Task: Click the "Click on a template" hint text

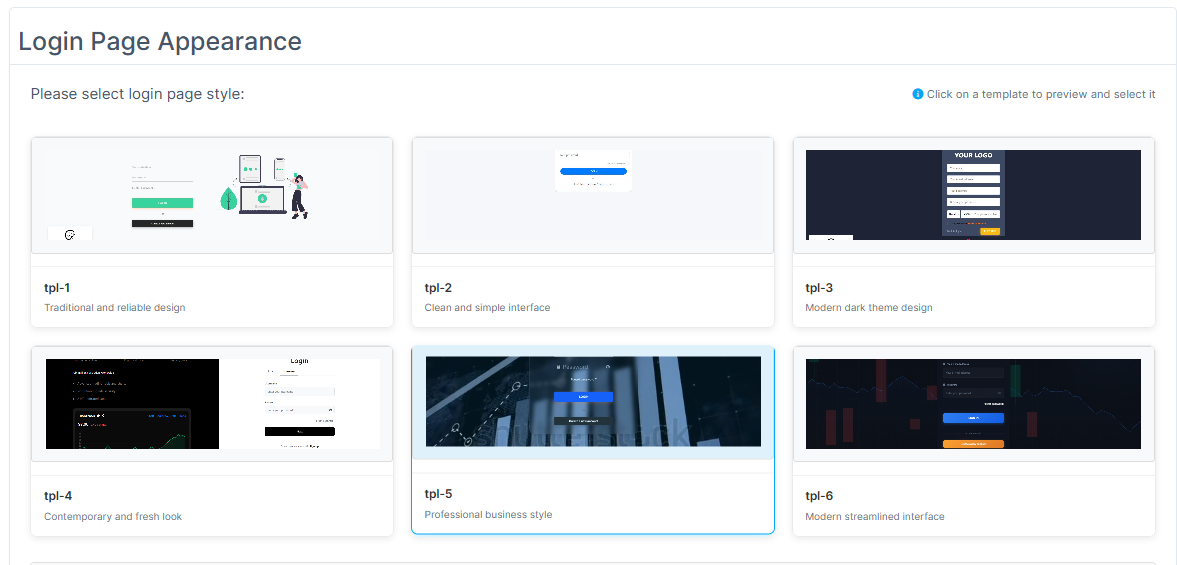Action: pyautogui.click(x=1040, y=94)
